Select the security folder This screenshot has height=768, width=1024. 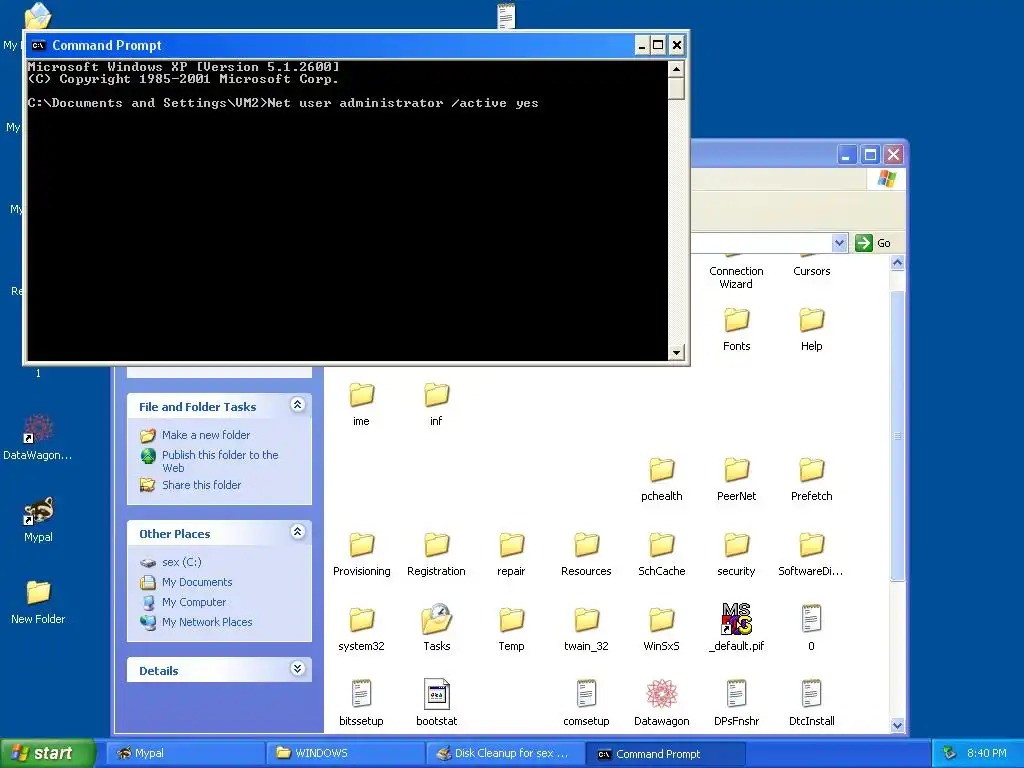click(x=737, y=554)
